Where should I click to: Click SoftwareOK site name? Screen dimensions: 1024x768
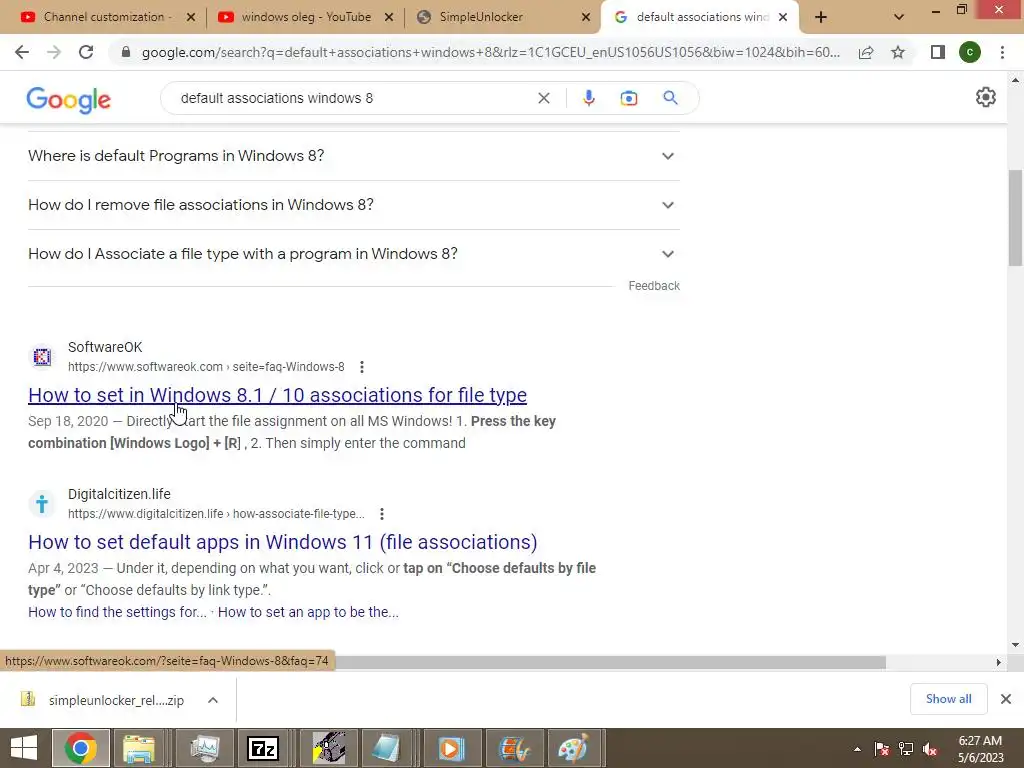point(105,347)
